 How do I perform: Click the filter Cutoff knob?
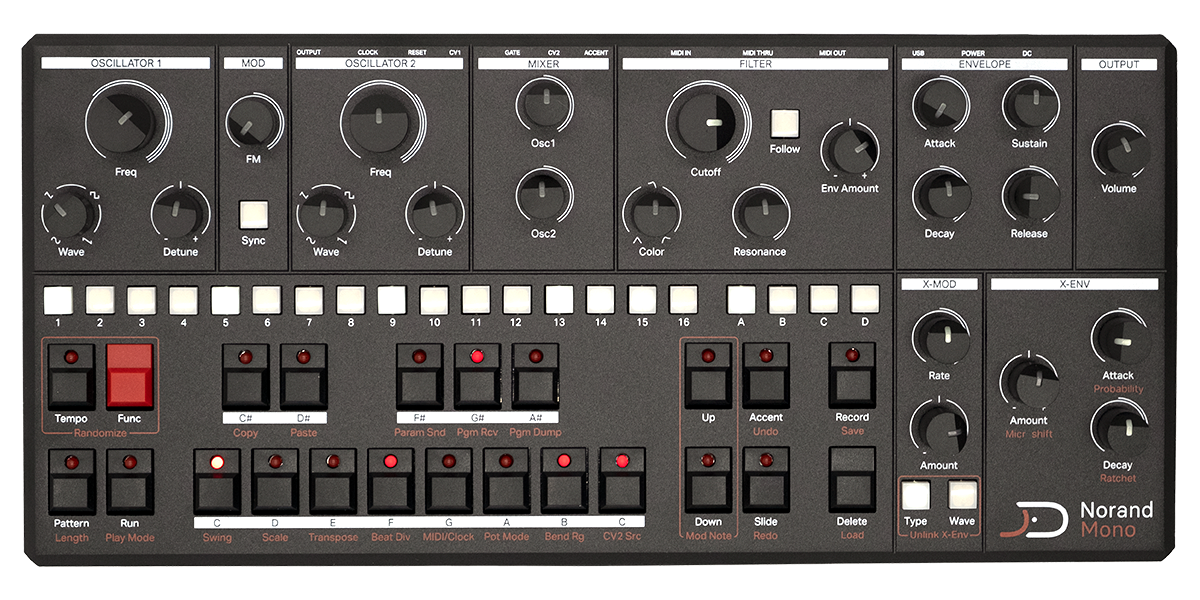pos(709,123)
